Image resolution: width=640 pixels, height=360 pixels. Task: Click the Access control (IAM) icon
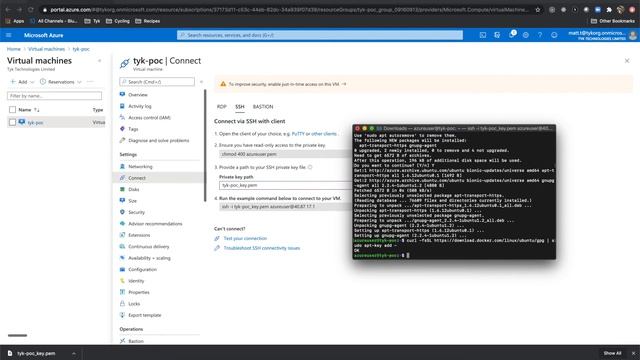pyautogui.click(x=122, y=117)
